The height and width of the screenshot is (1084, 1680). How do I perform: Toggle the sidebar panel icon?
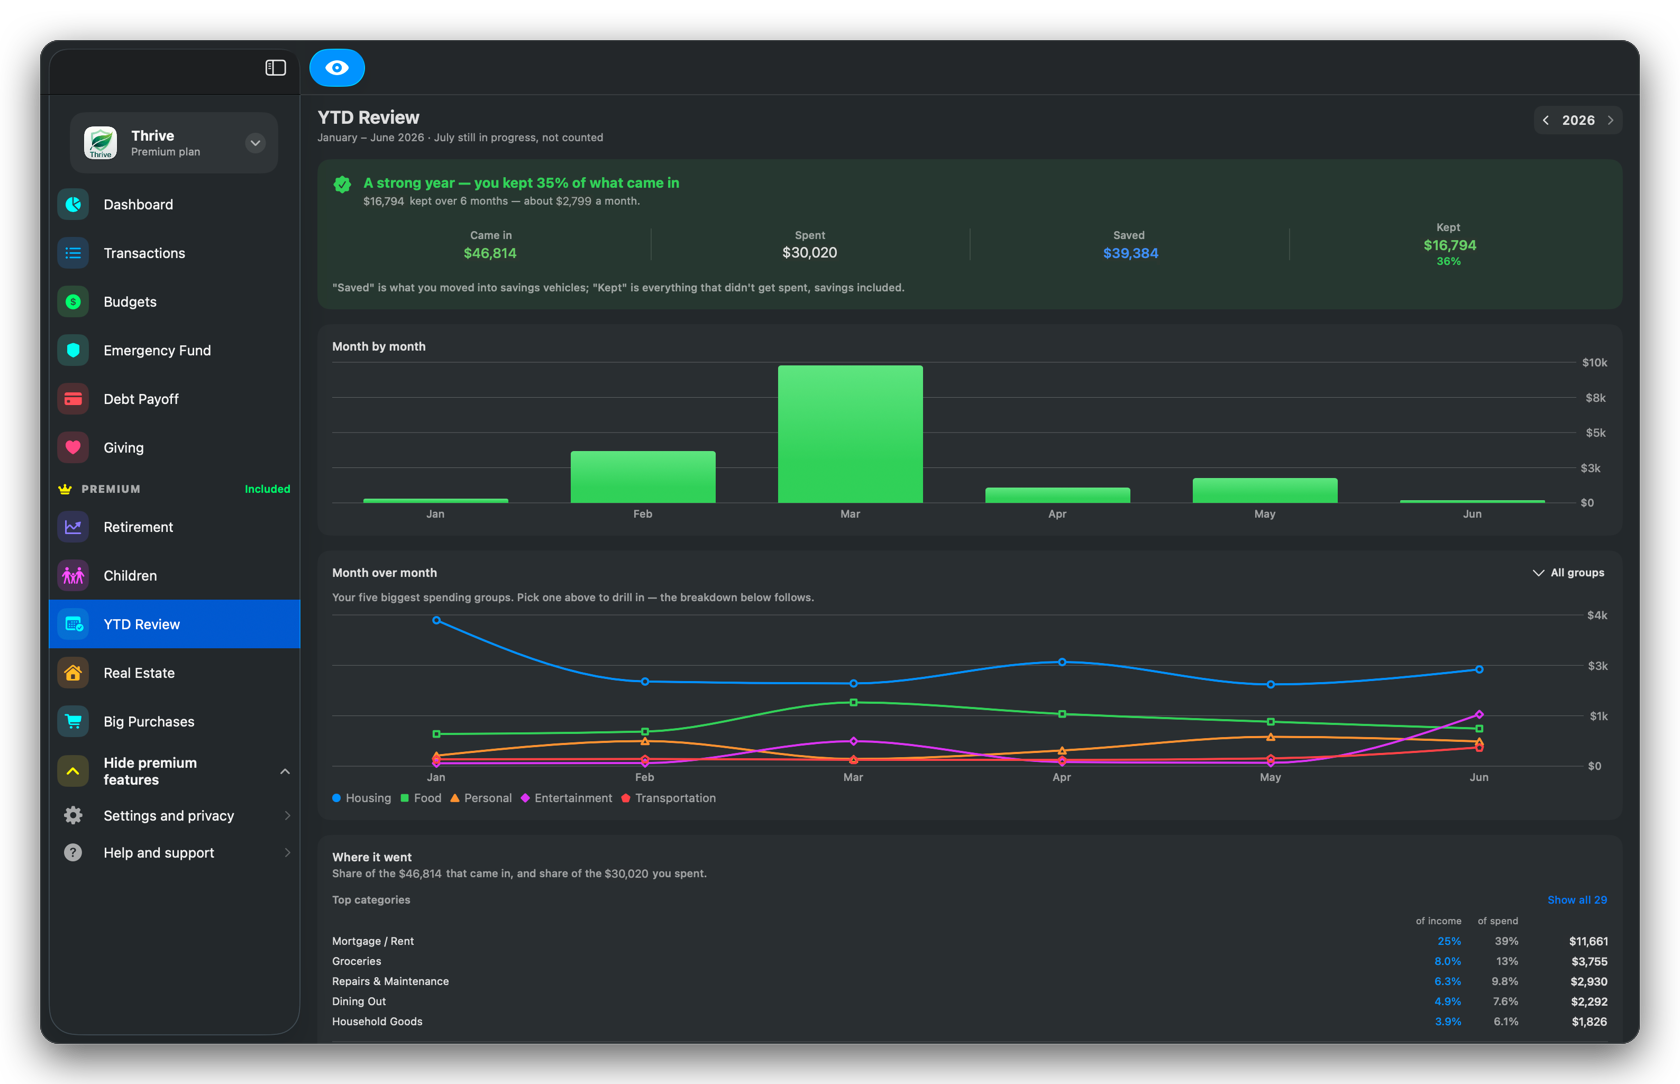click(276, 68)
